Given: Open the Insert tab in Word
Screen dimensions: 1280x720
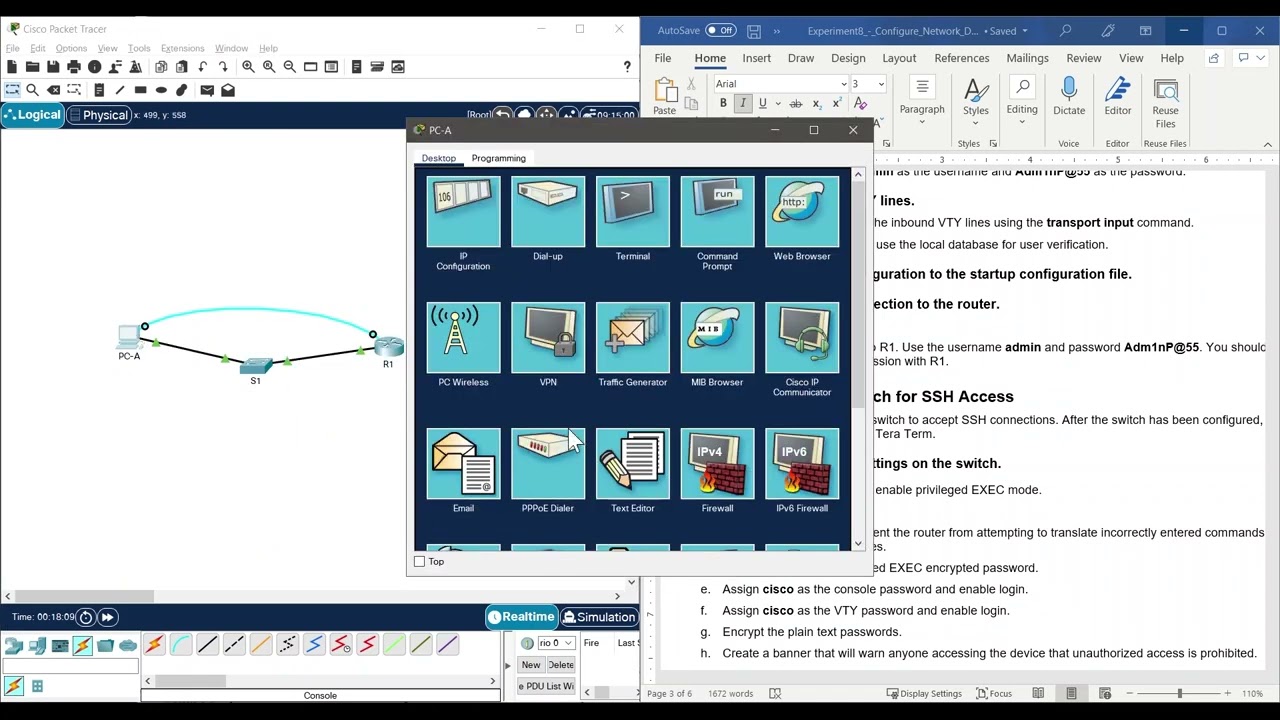Looking at the screenshot, I should pos(756,58).
